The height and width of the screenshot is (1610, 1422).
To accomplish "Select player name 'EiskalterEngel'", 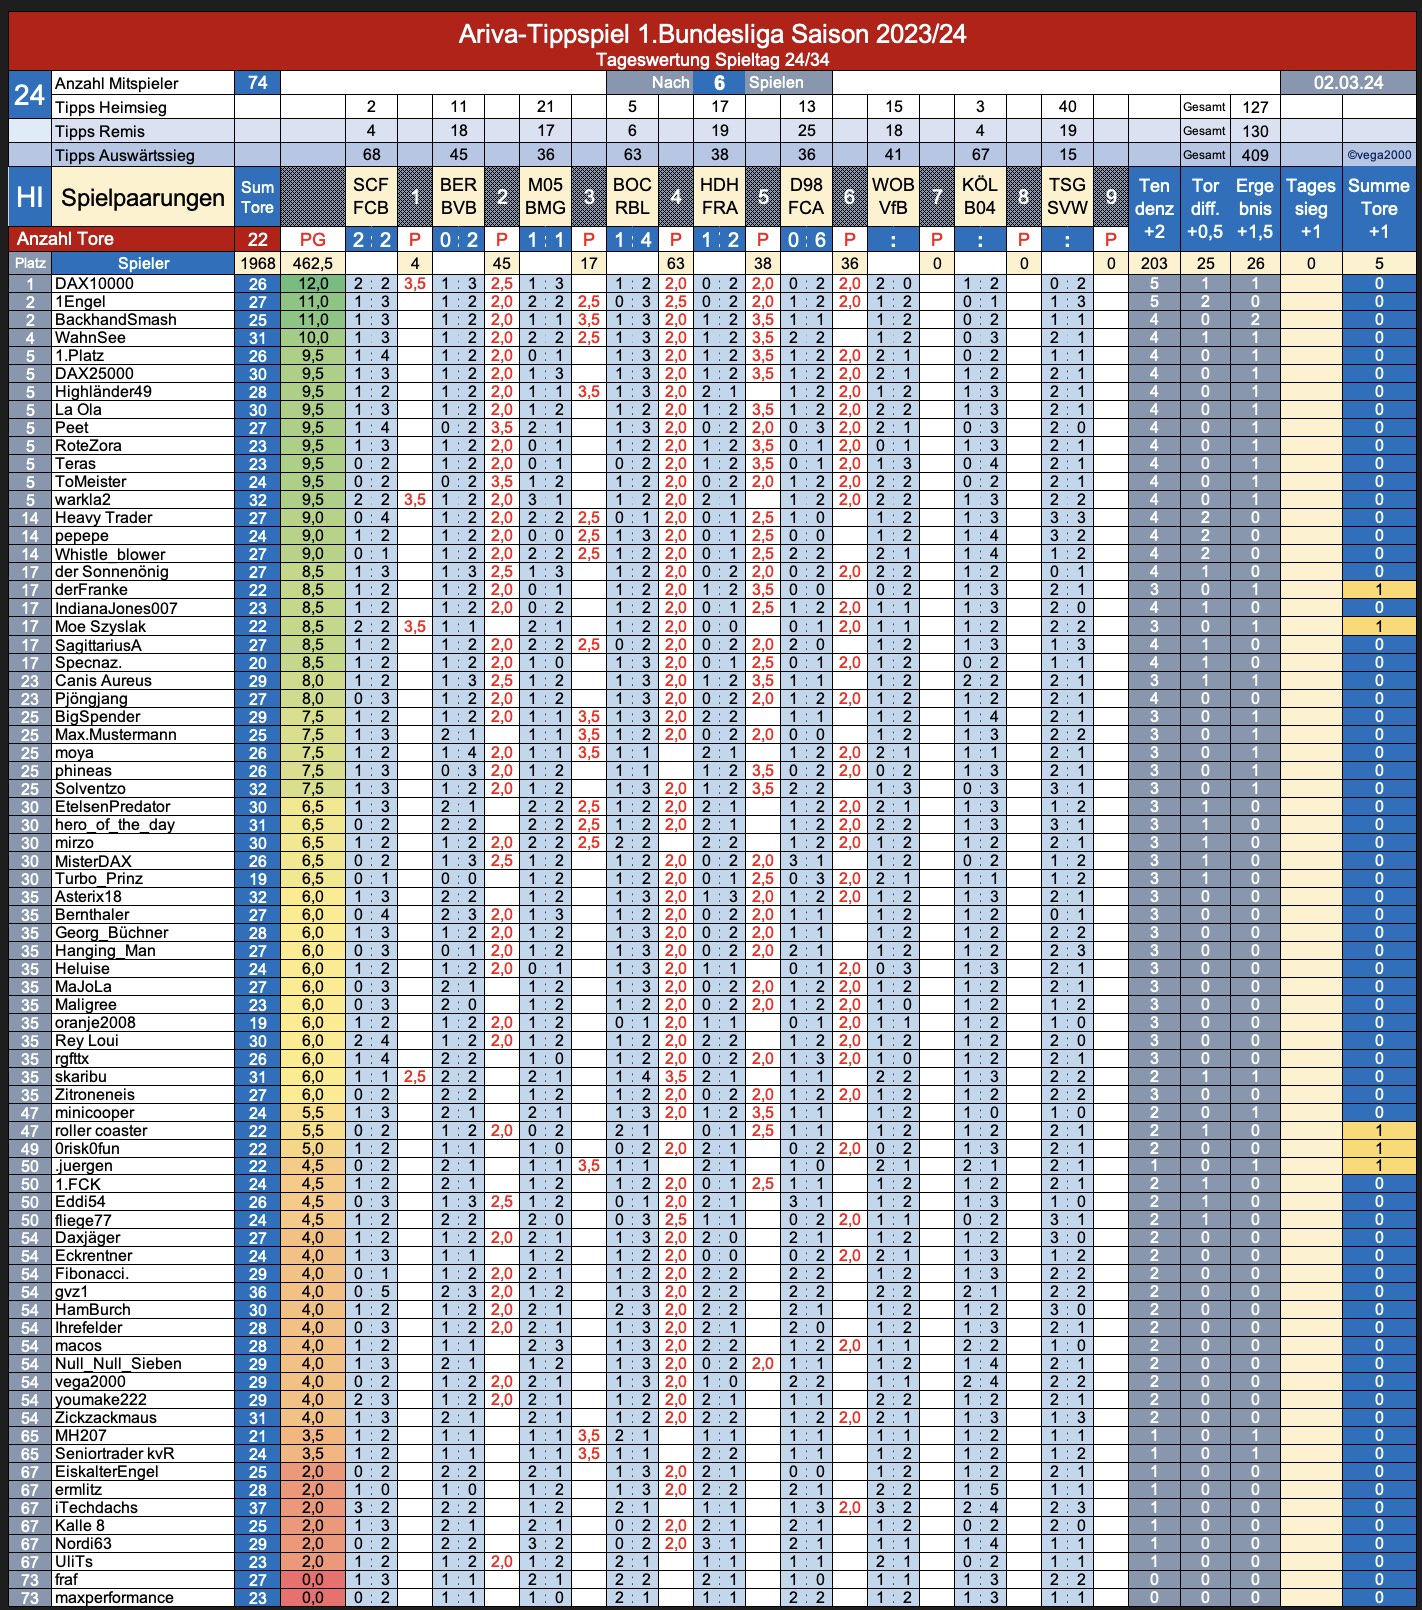I will (106, 1471).
